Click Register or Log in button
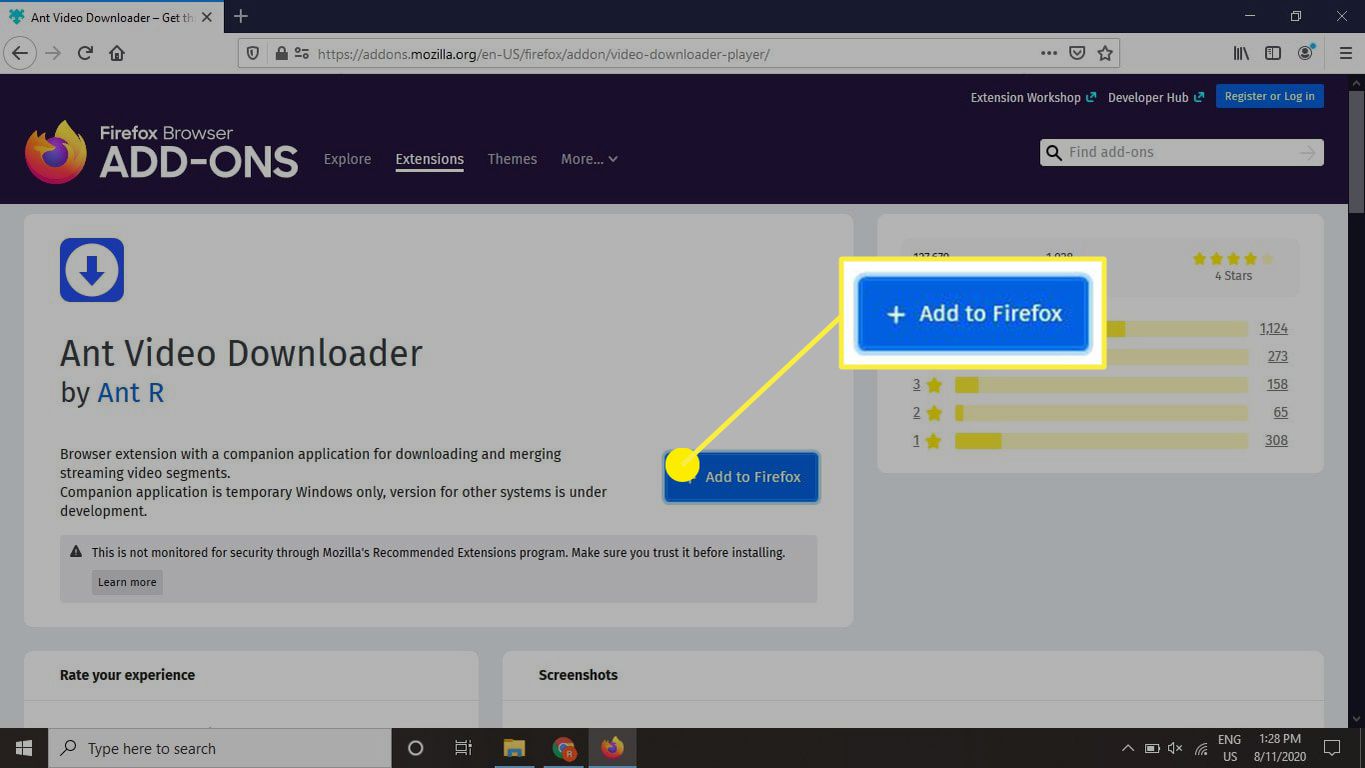 tap(1269, 96)
